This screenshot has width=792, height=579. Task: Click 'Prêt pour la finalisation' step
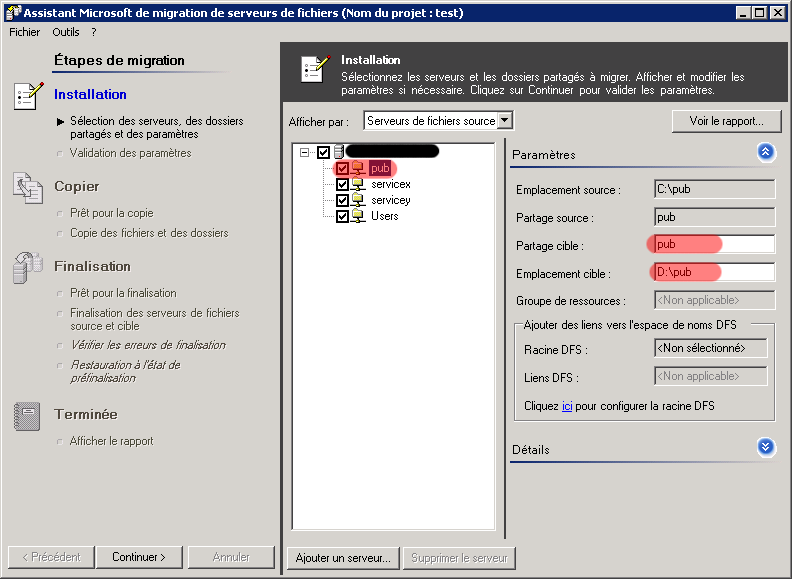(x=123, y=293)
